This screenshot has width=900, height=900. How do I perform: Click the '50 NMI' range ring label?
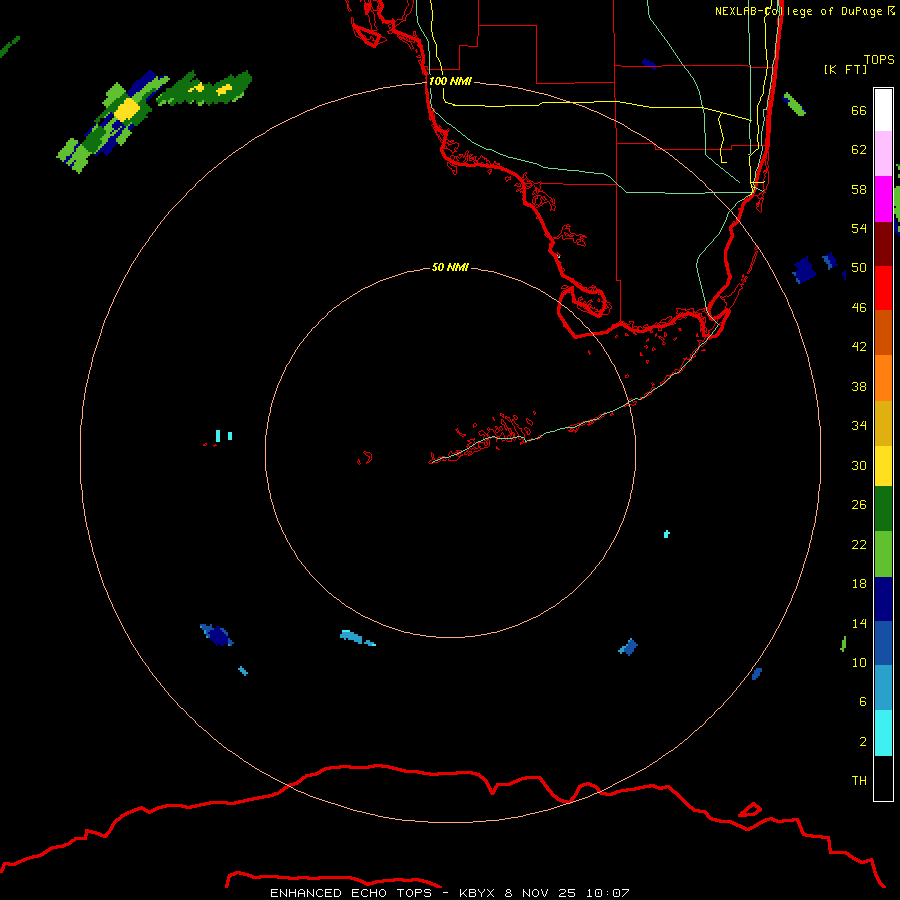point(450,267)
